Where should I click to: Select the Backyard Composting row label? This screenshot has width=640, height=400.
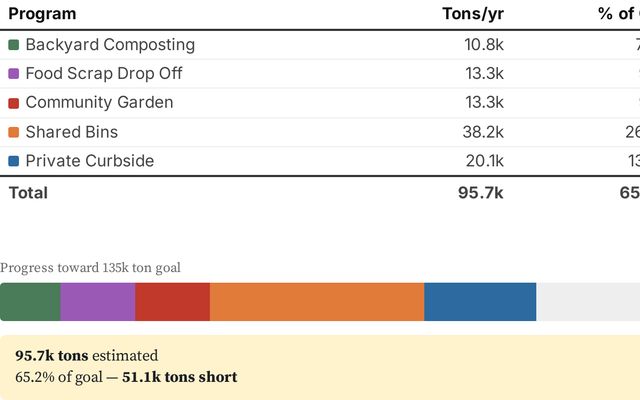pyautogui.click(x=110, y=45)
